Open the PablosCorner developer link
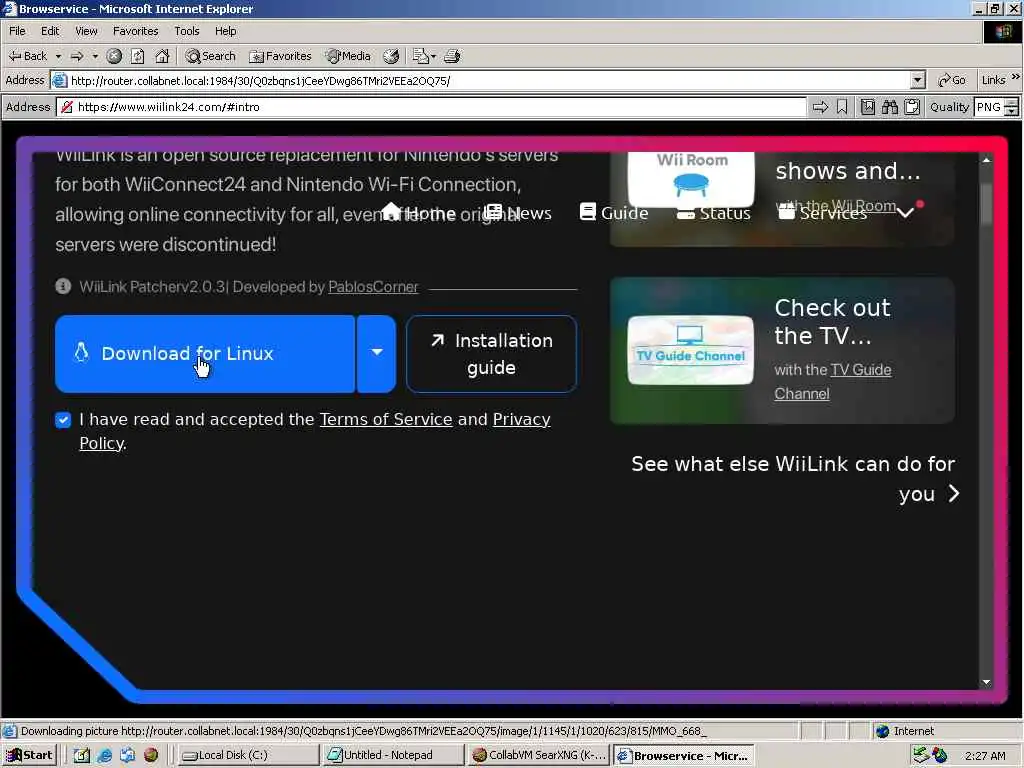This screenshot has width=1024, height=768. pos(373,287)
